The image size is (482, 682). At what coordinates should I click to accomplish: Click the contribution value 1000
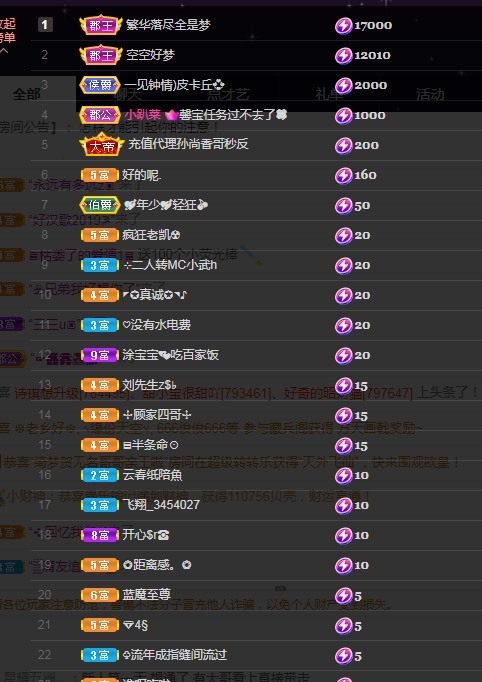pyautogui.click(x=370, y=116)
